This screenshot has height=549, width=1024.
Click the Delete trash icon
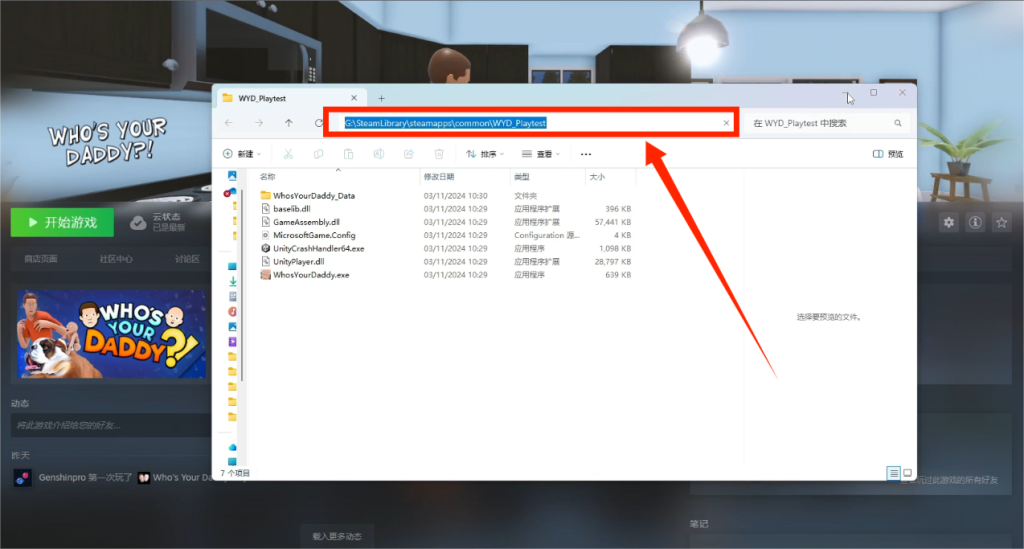click(x=439, y=154)
